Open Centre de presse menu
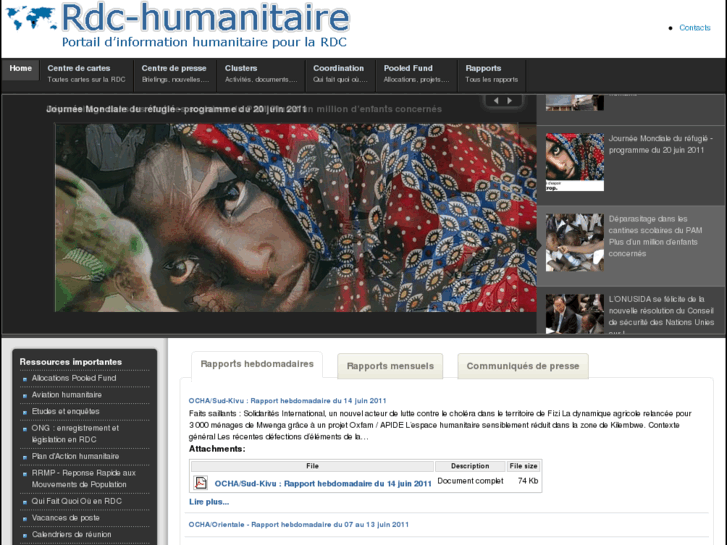 pos(175,74)
